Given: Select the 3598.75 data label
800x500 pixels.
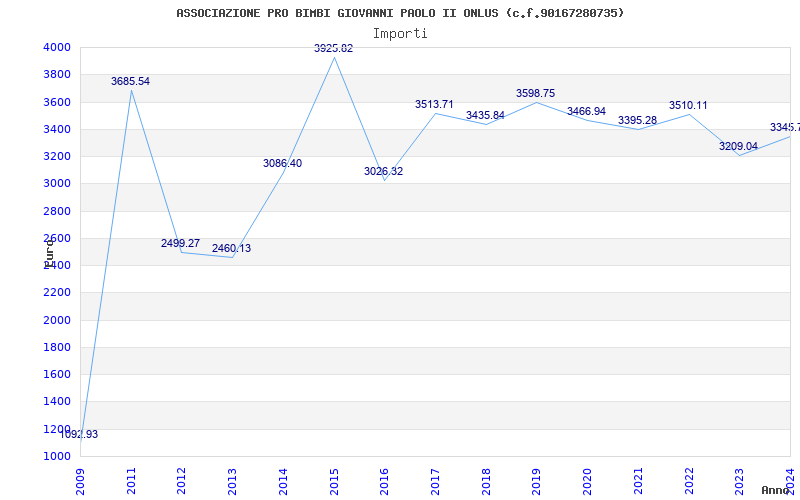Looking at the screenshot, I should click(536, 93).
